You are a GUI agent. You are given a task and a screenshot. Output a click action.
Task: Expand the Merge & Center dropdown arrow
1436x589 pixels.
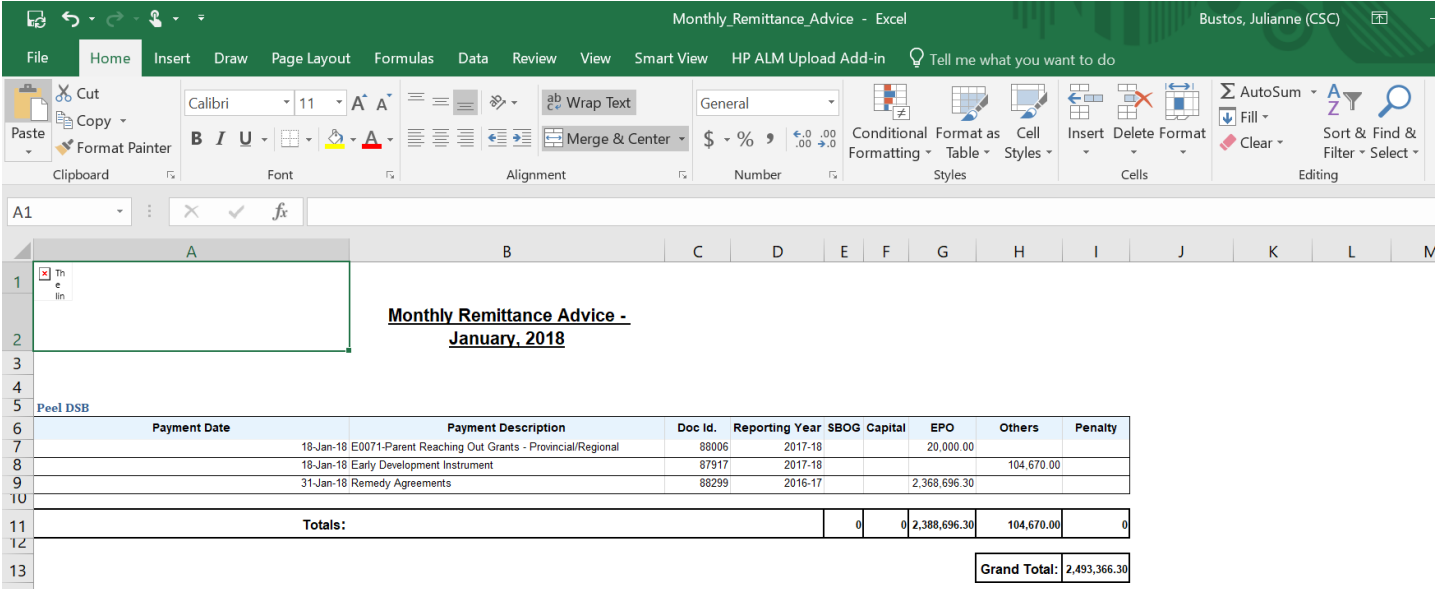682,139
